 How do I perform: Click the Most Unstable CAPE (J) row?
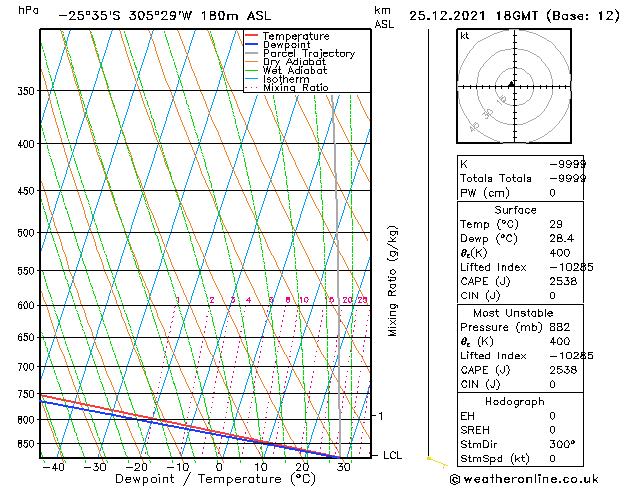[520, 370]
